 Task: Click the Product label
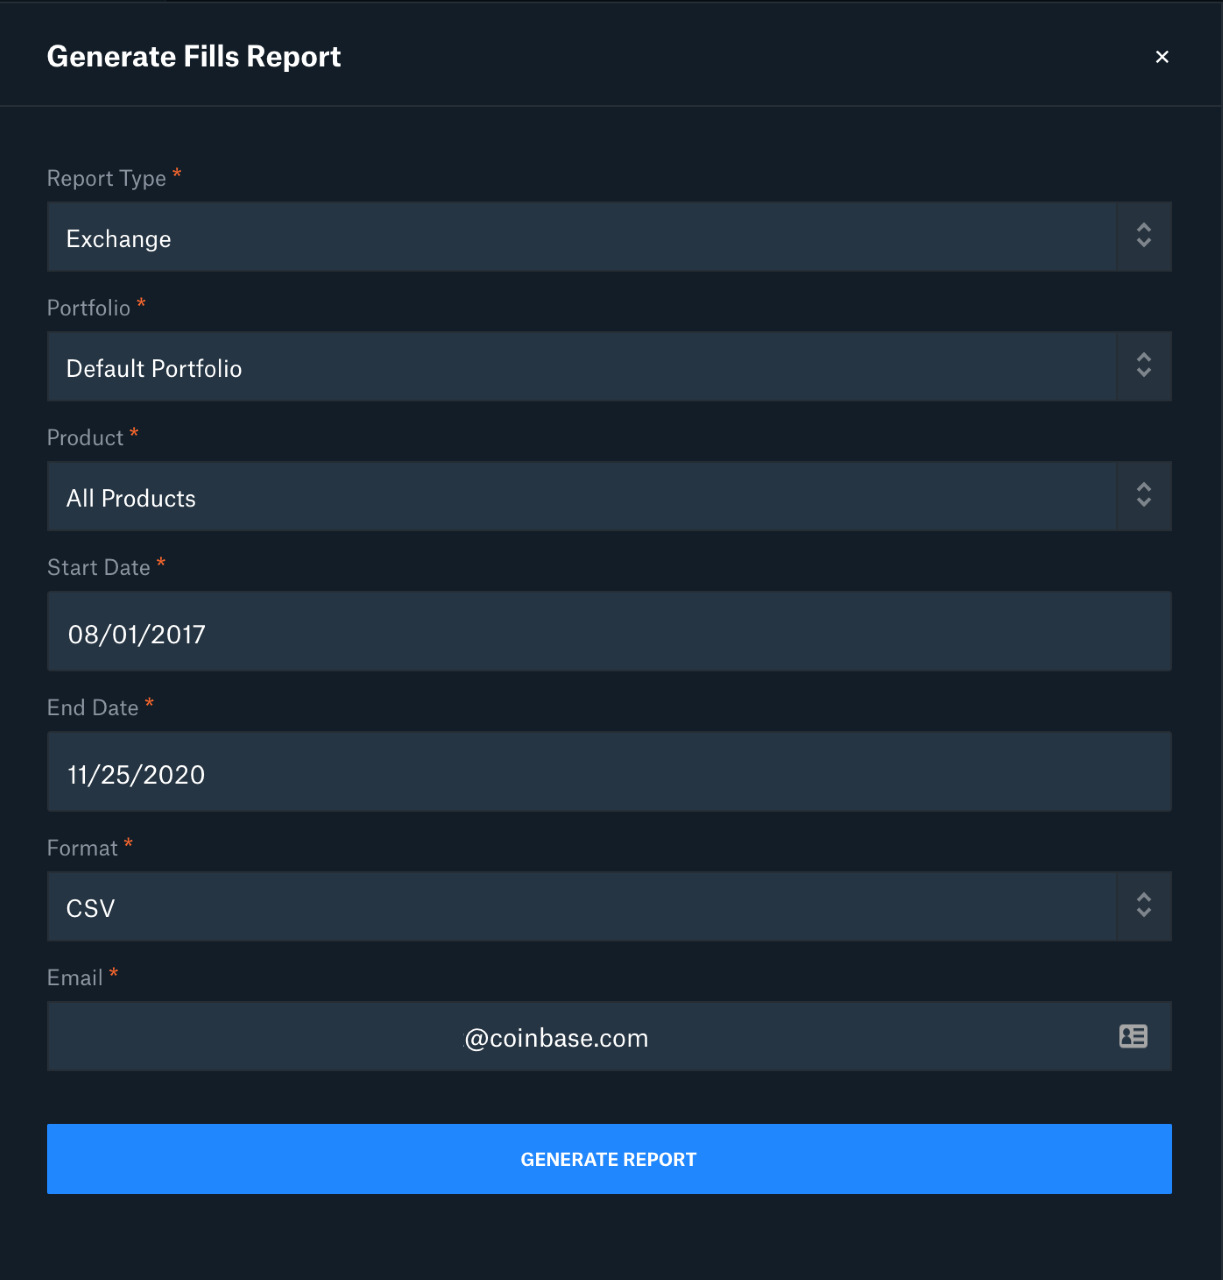[x=85, y=438]
